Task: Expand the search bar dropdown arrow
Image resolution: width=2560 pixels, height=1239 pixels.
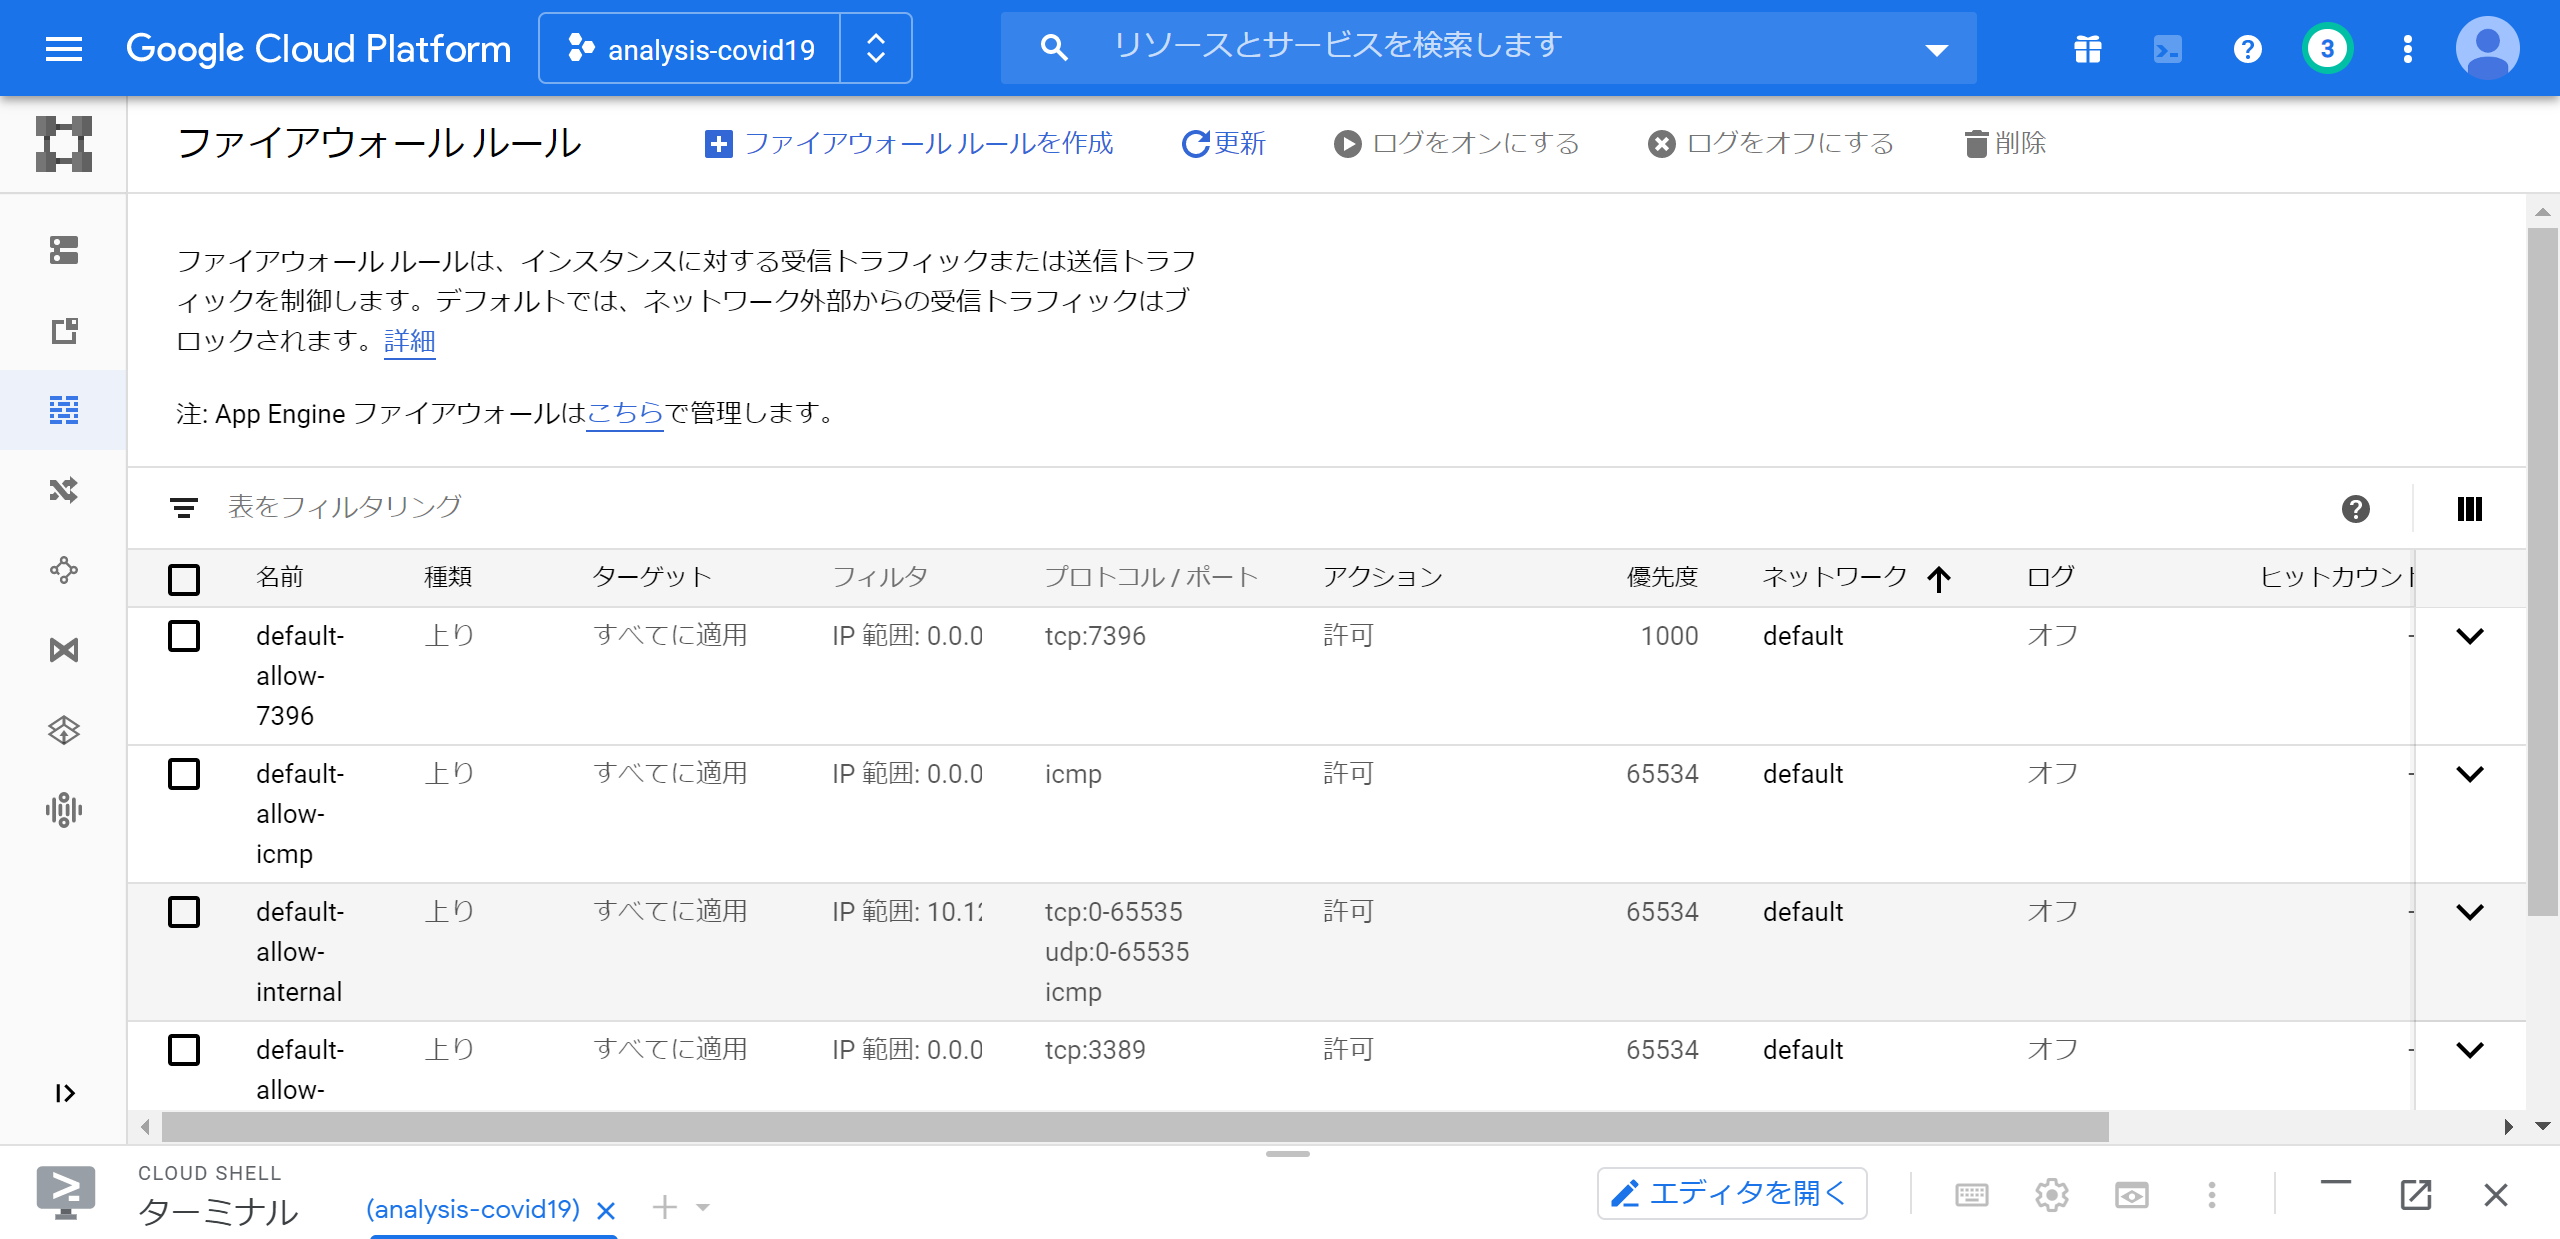Action: tap(1936, 49)
